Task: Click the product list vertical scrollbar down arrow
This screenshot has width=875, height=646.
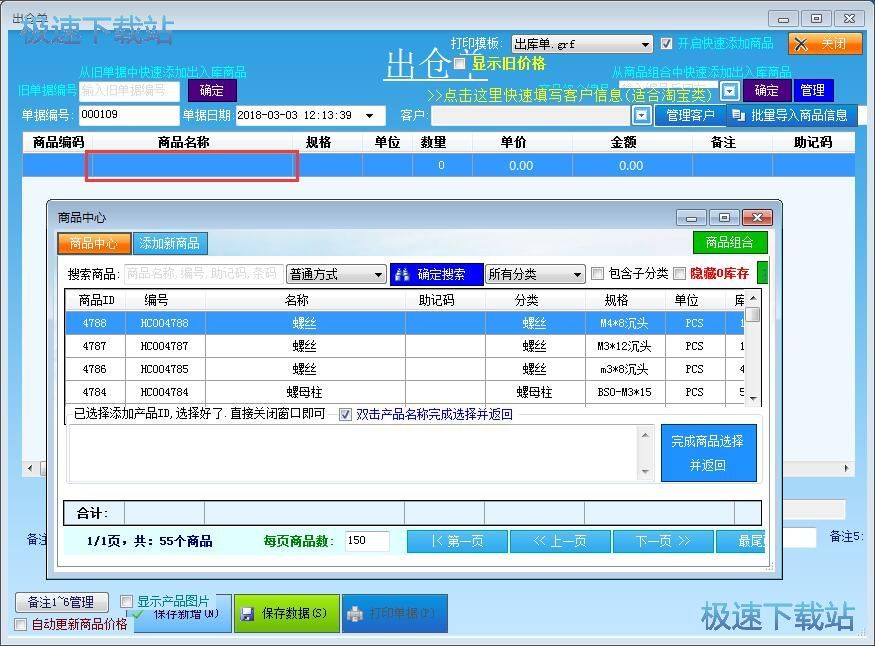Action: 753,397
